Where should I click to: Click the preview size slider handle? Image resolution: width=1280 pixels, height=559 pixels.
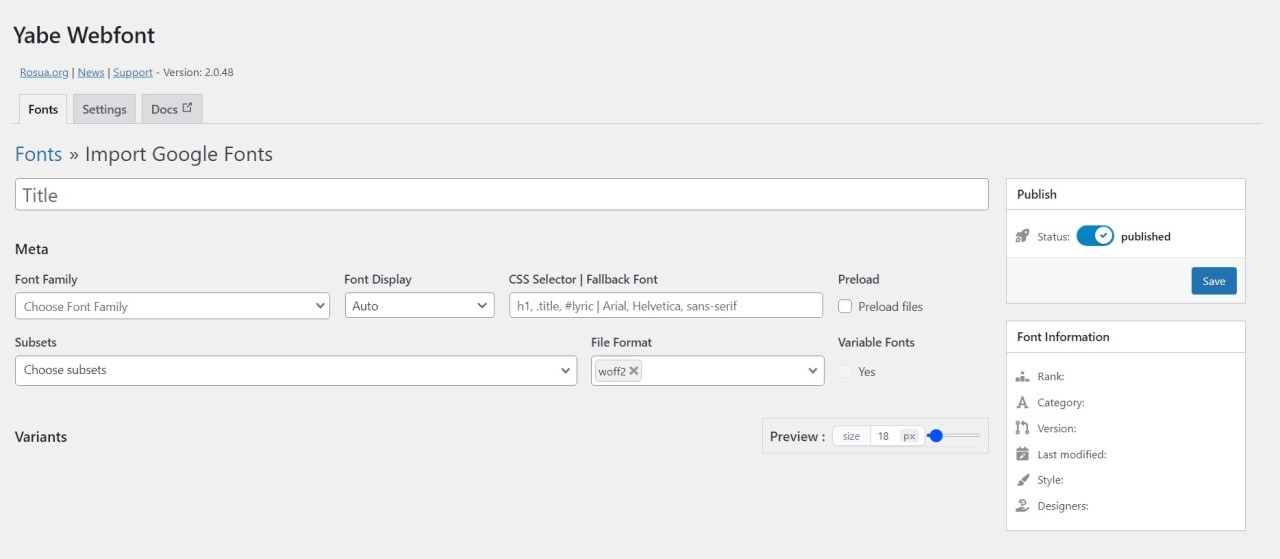point(936,436)
